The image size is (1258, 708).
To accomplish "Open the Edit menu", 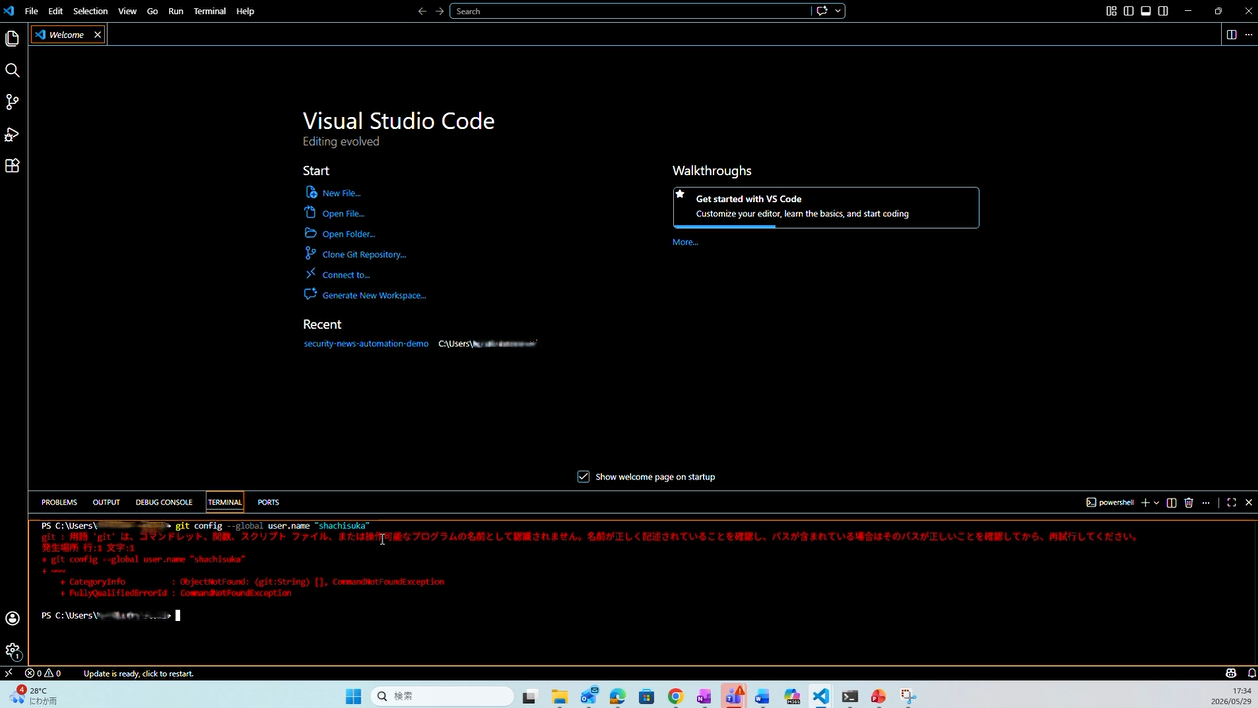I will click(55, 11).
